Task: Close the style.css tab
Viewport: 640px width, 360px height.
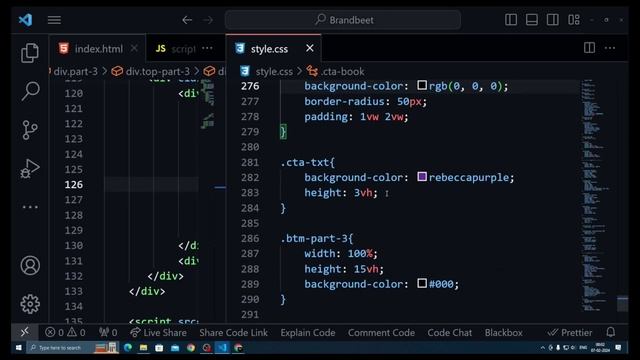Action: (x=310, y=48)
